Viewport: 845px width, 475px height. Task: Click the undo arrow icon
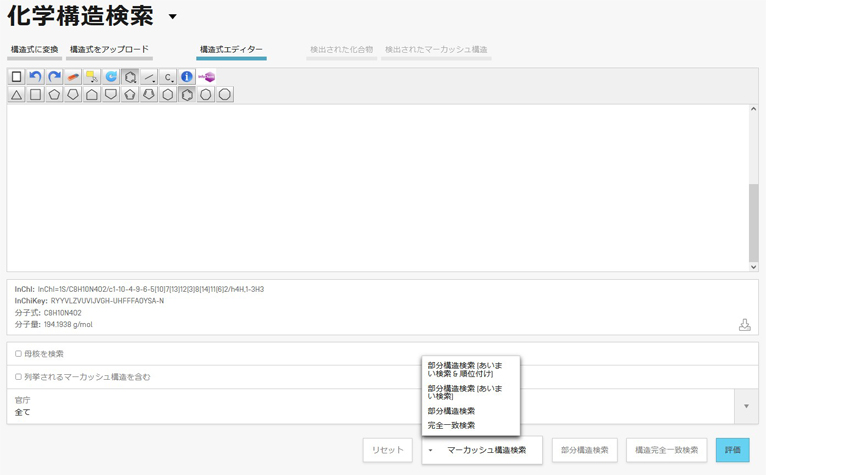35,77
